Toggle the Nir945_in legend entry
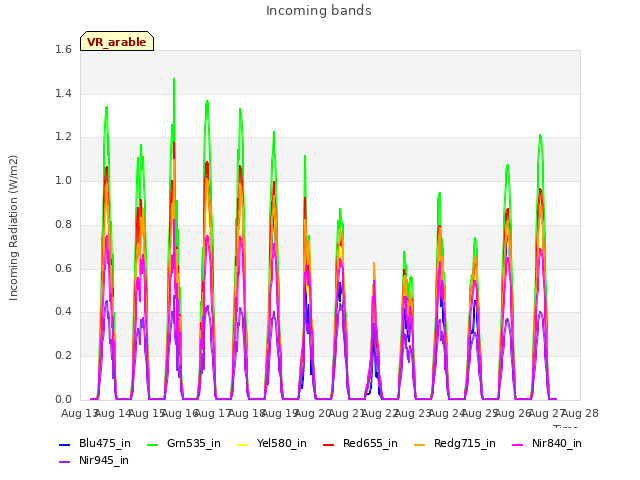 [x=94, y=461]
